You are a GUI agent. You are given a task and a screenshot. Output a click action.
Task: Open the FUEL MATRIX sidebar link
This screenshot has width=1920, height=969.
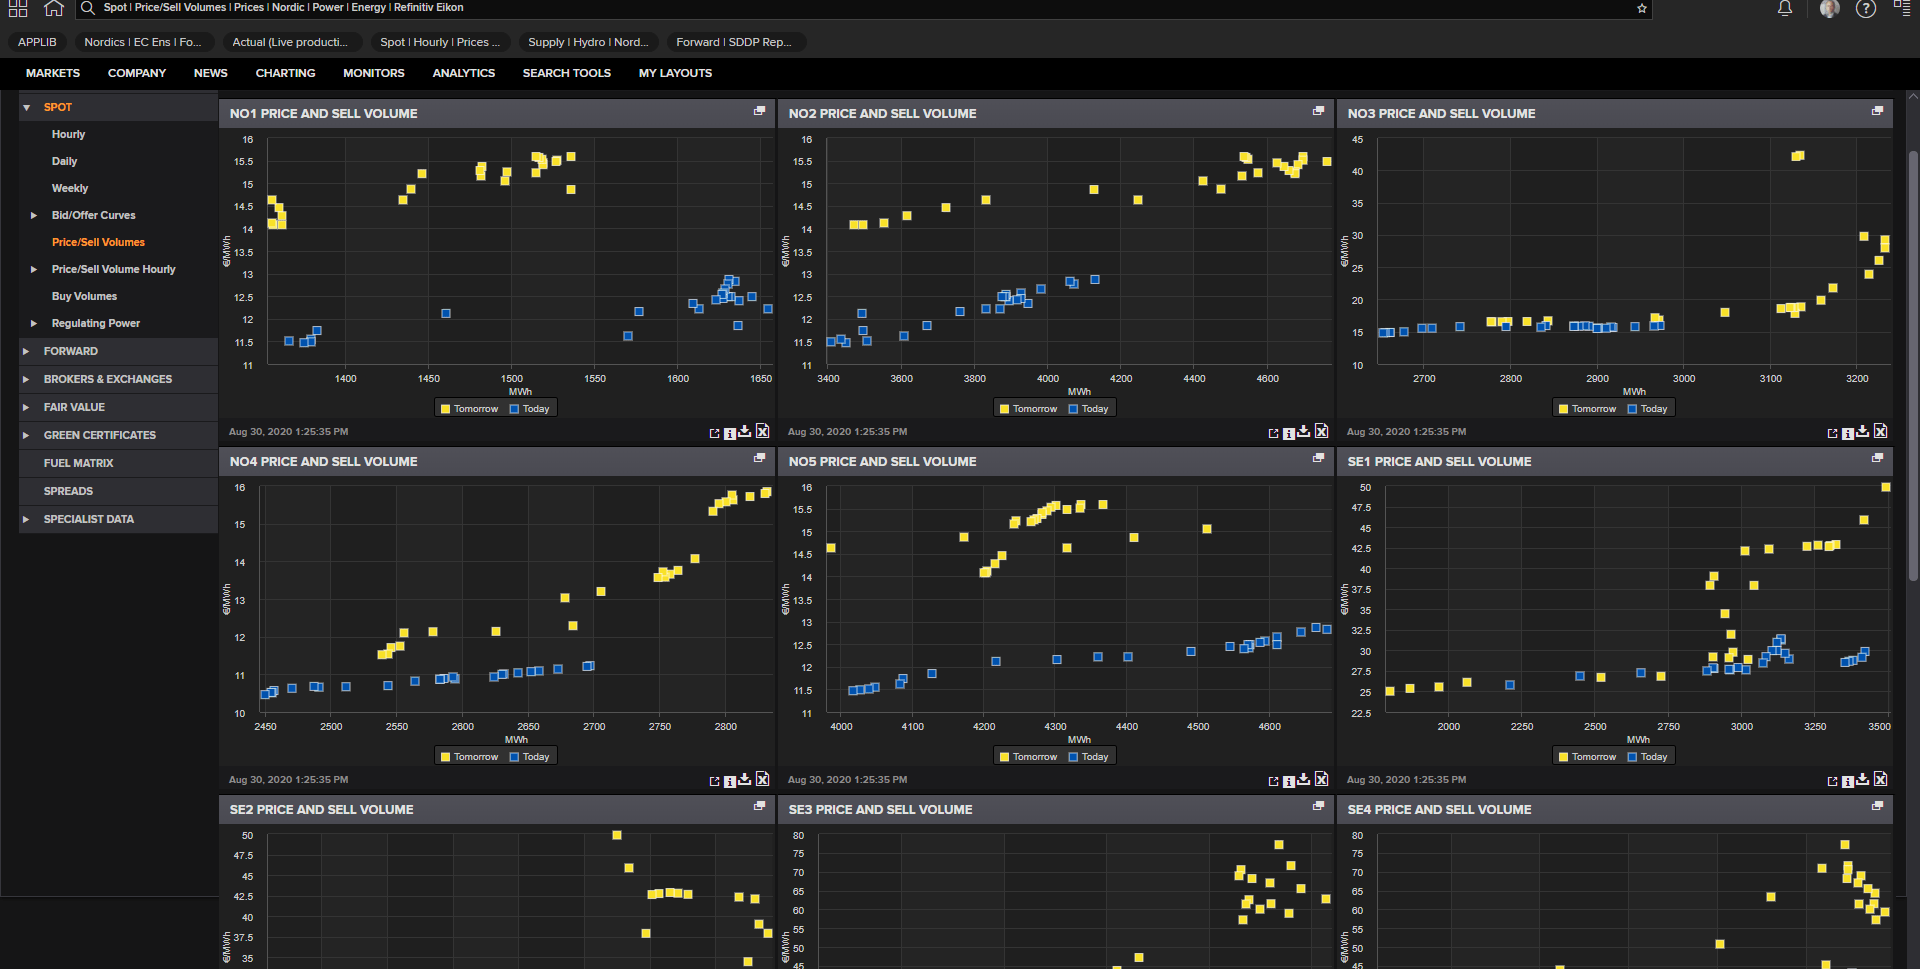pos(78,463)
